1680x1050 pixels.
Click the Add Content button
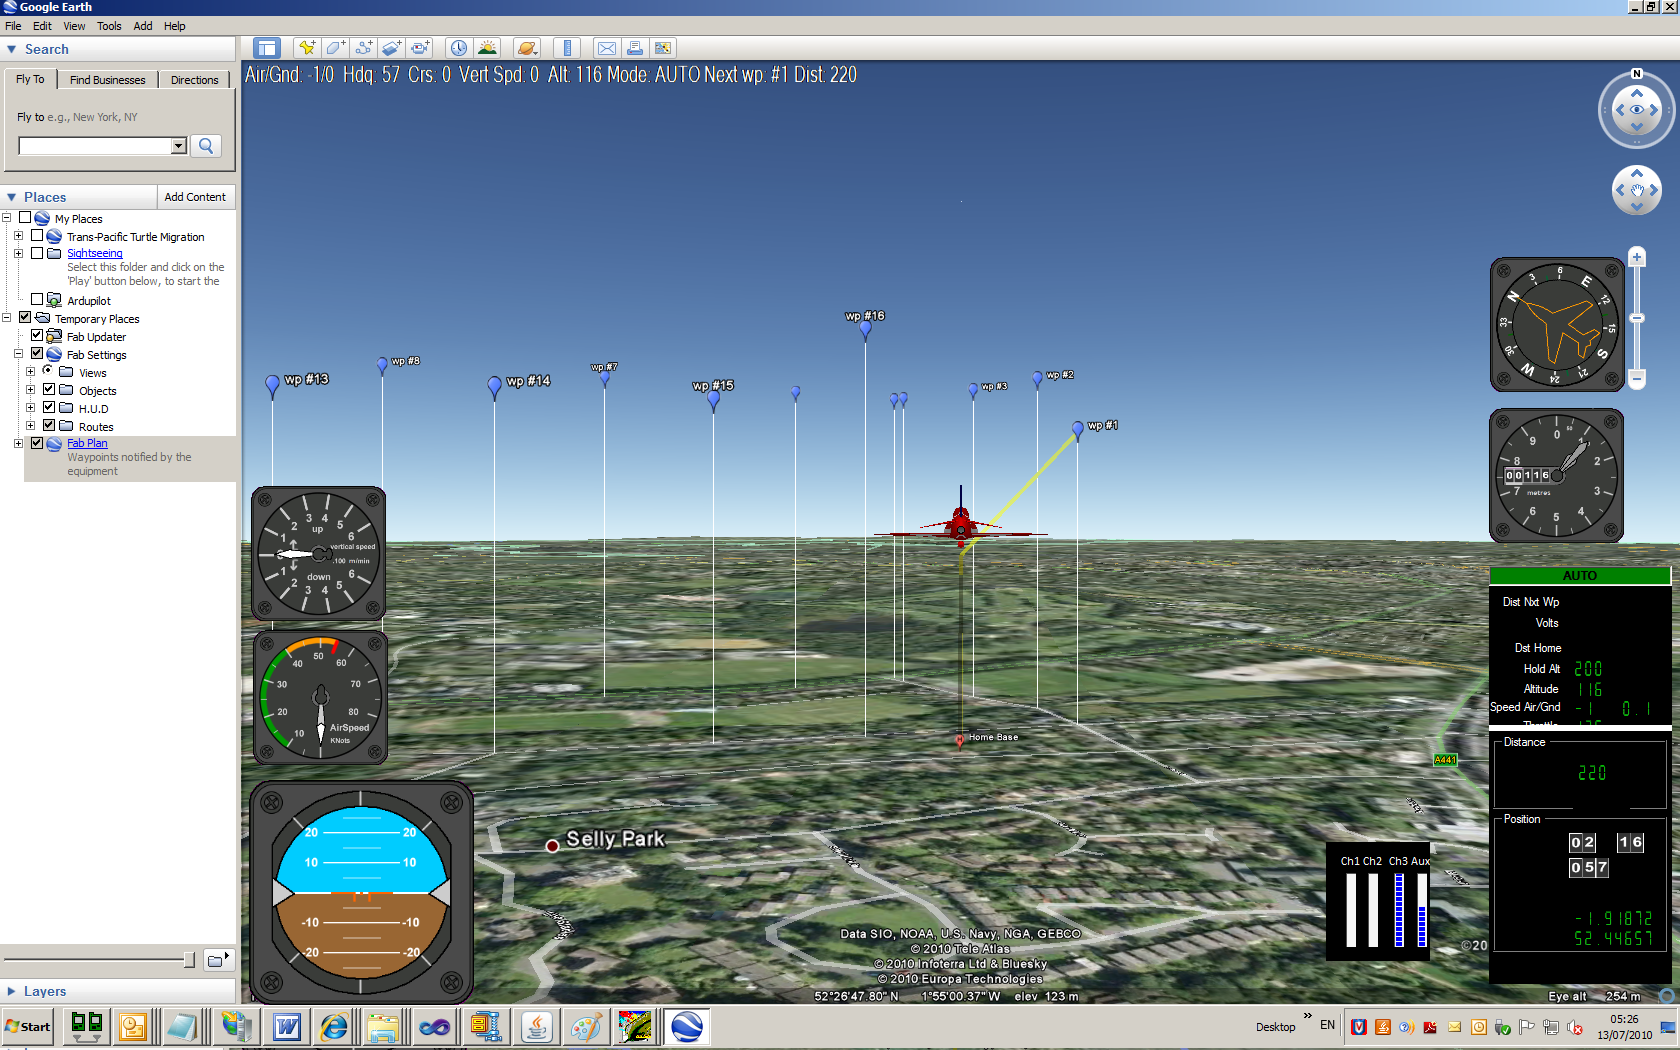tap(195, 197)
